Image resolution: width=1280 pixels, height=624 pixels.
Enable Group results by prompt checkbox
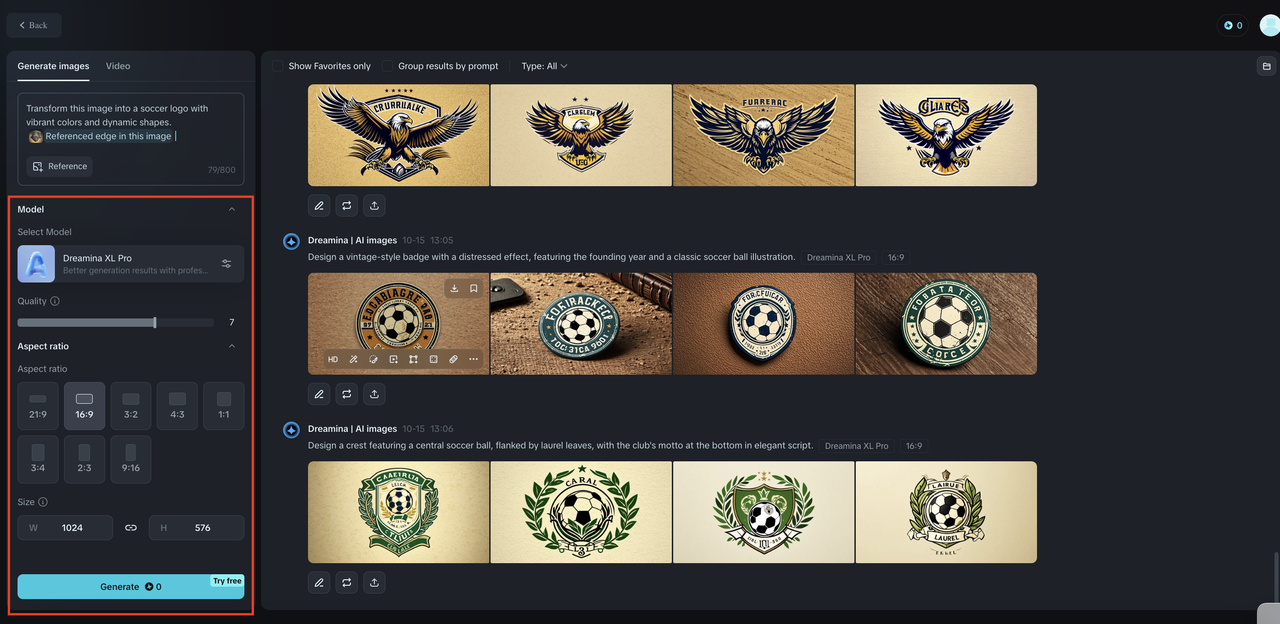coord(387,66)
